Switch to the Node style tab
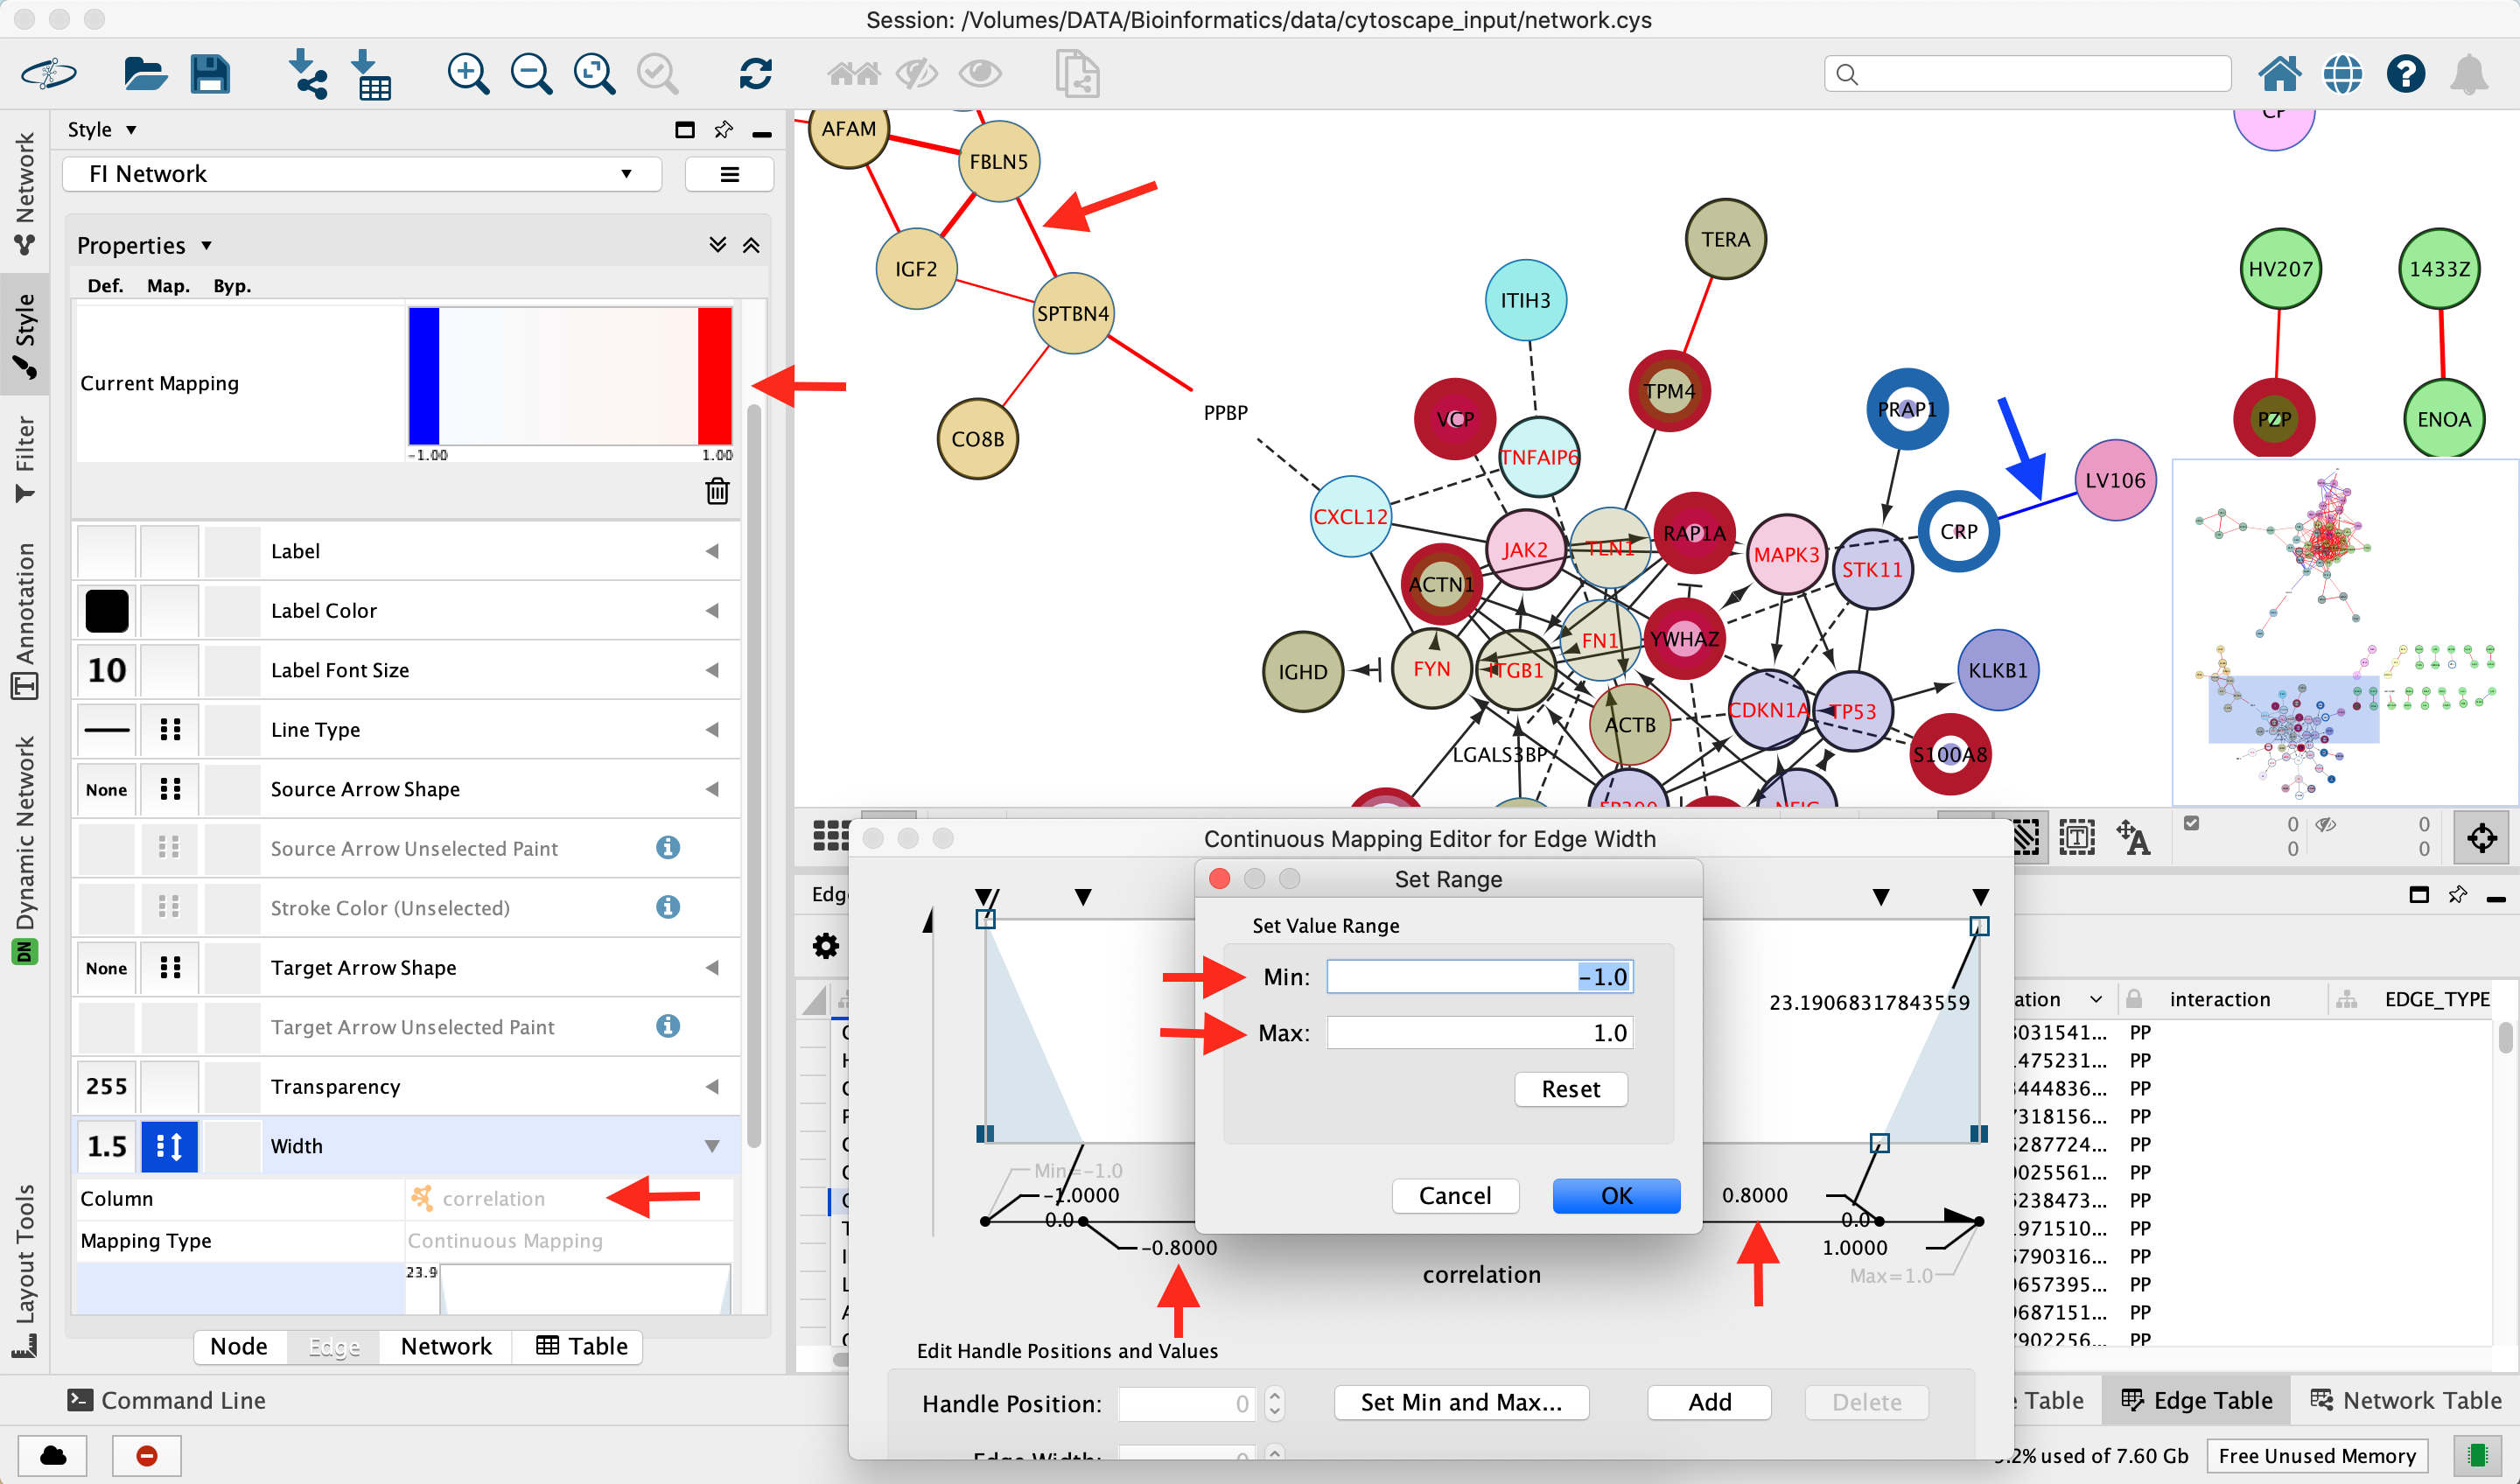The image size is (2520, 1484). (x=239, y=1346)
